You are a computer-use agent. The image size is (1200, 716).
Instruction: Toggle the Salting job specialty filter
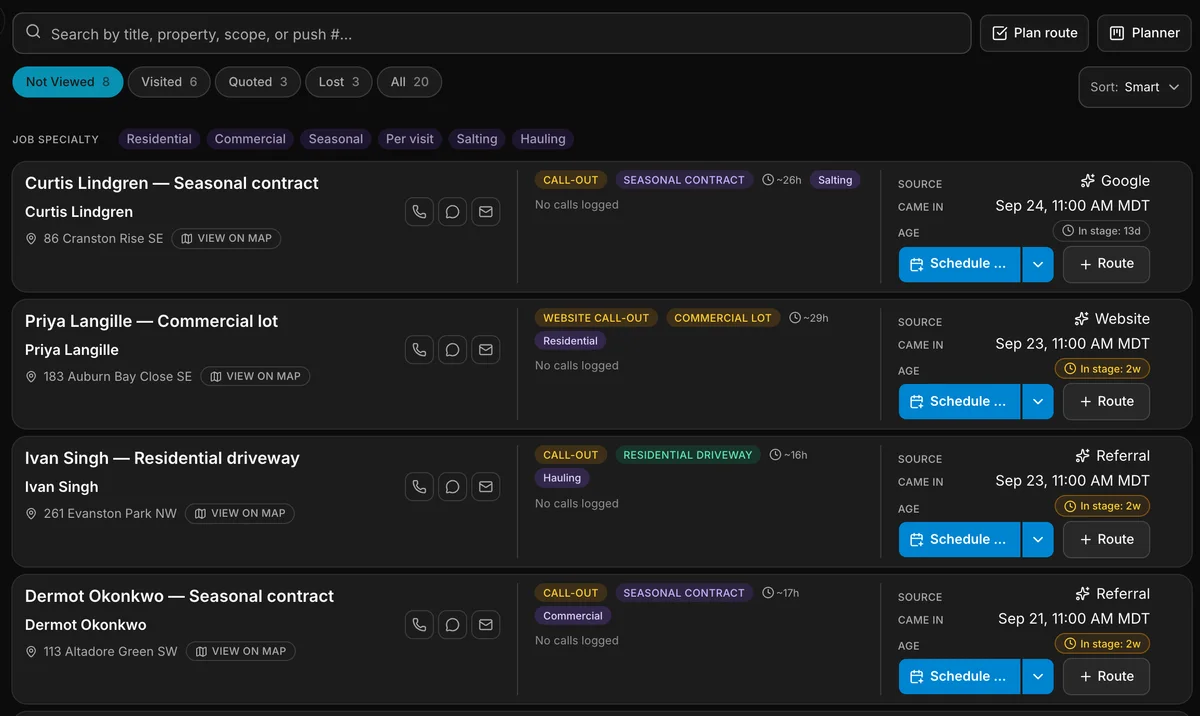(x=477, y=139)
